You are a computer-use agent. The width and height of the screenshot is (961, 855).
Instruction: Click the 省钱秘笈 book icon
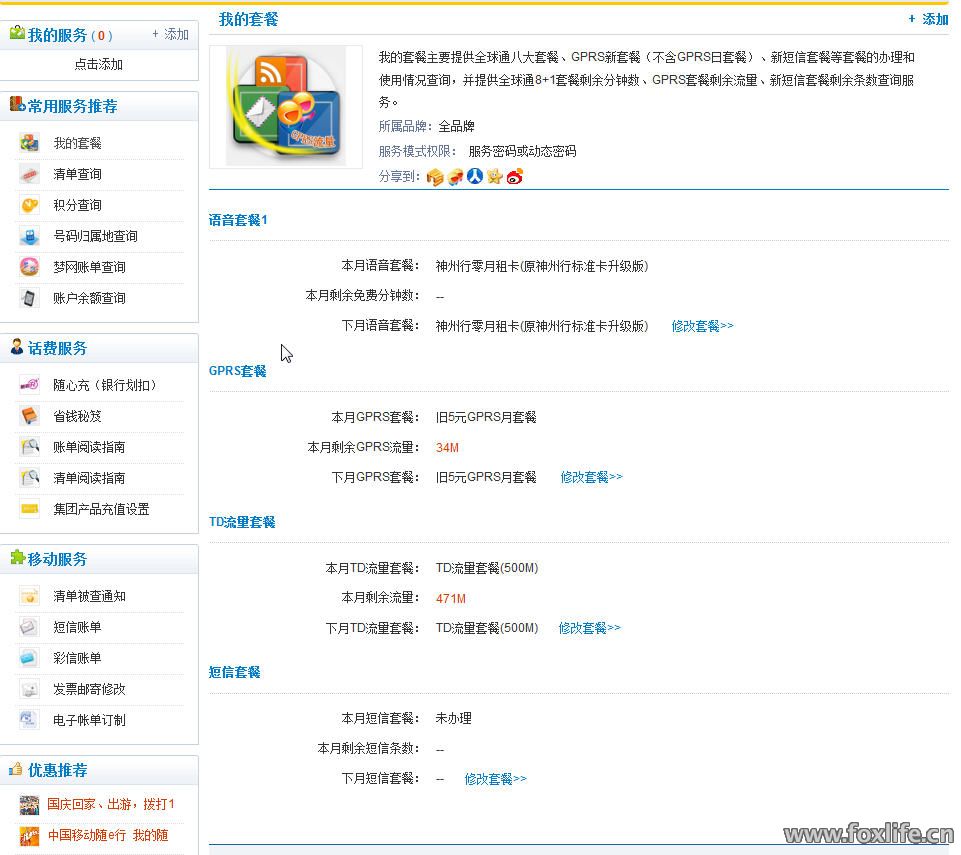(x=30, y=416)
